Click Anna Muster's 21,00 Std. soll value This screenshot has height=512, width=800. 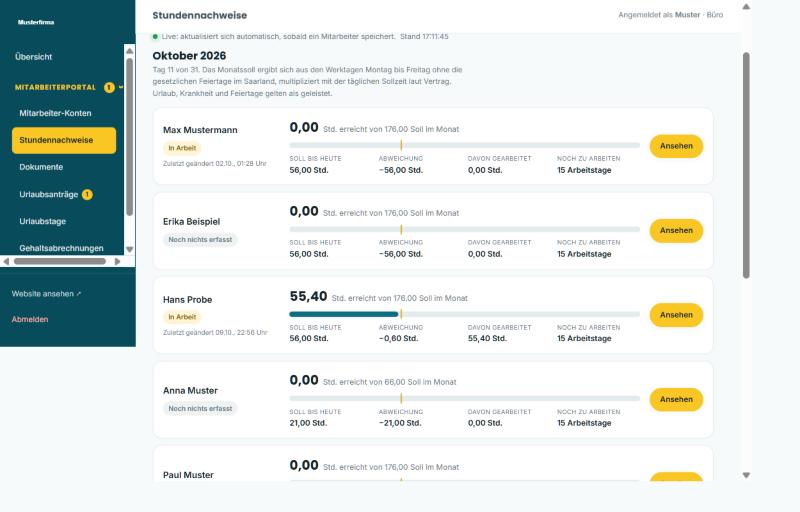point(308,423)
